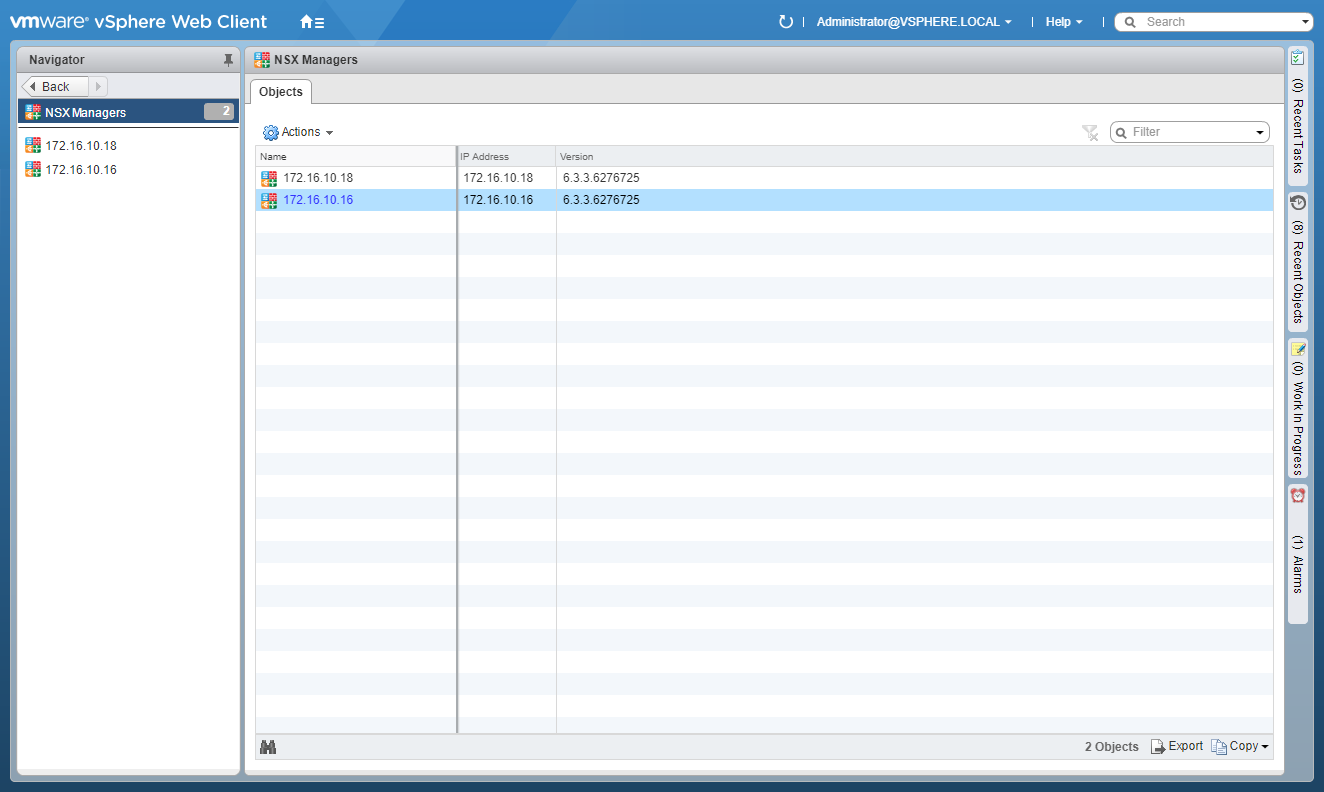Screen dimensions: 1324x792
Task: Select 172.16.10.18 in Navigator list
Action: (81, 146)
